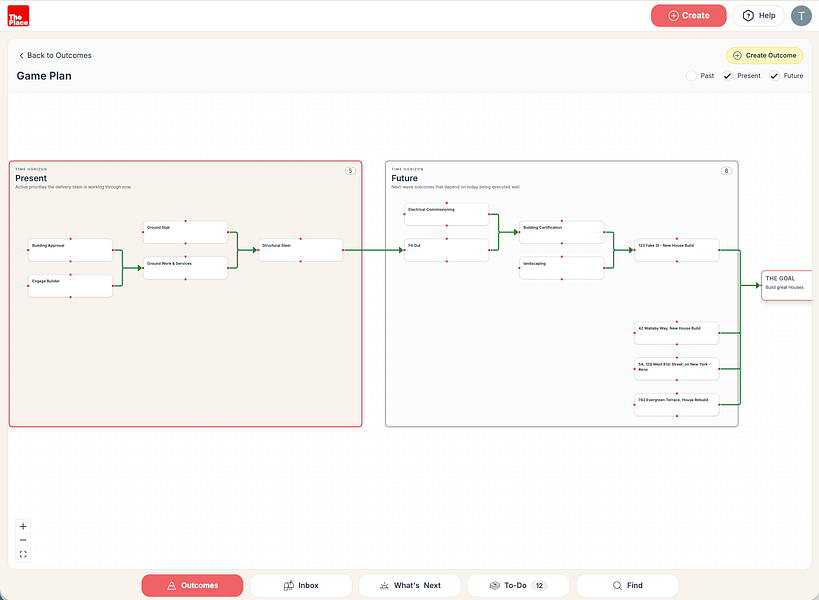819x600 pixels.
Task: Select the Fit Out outcome card
Action: tap(447, 250)
